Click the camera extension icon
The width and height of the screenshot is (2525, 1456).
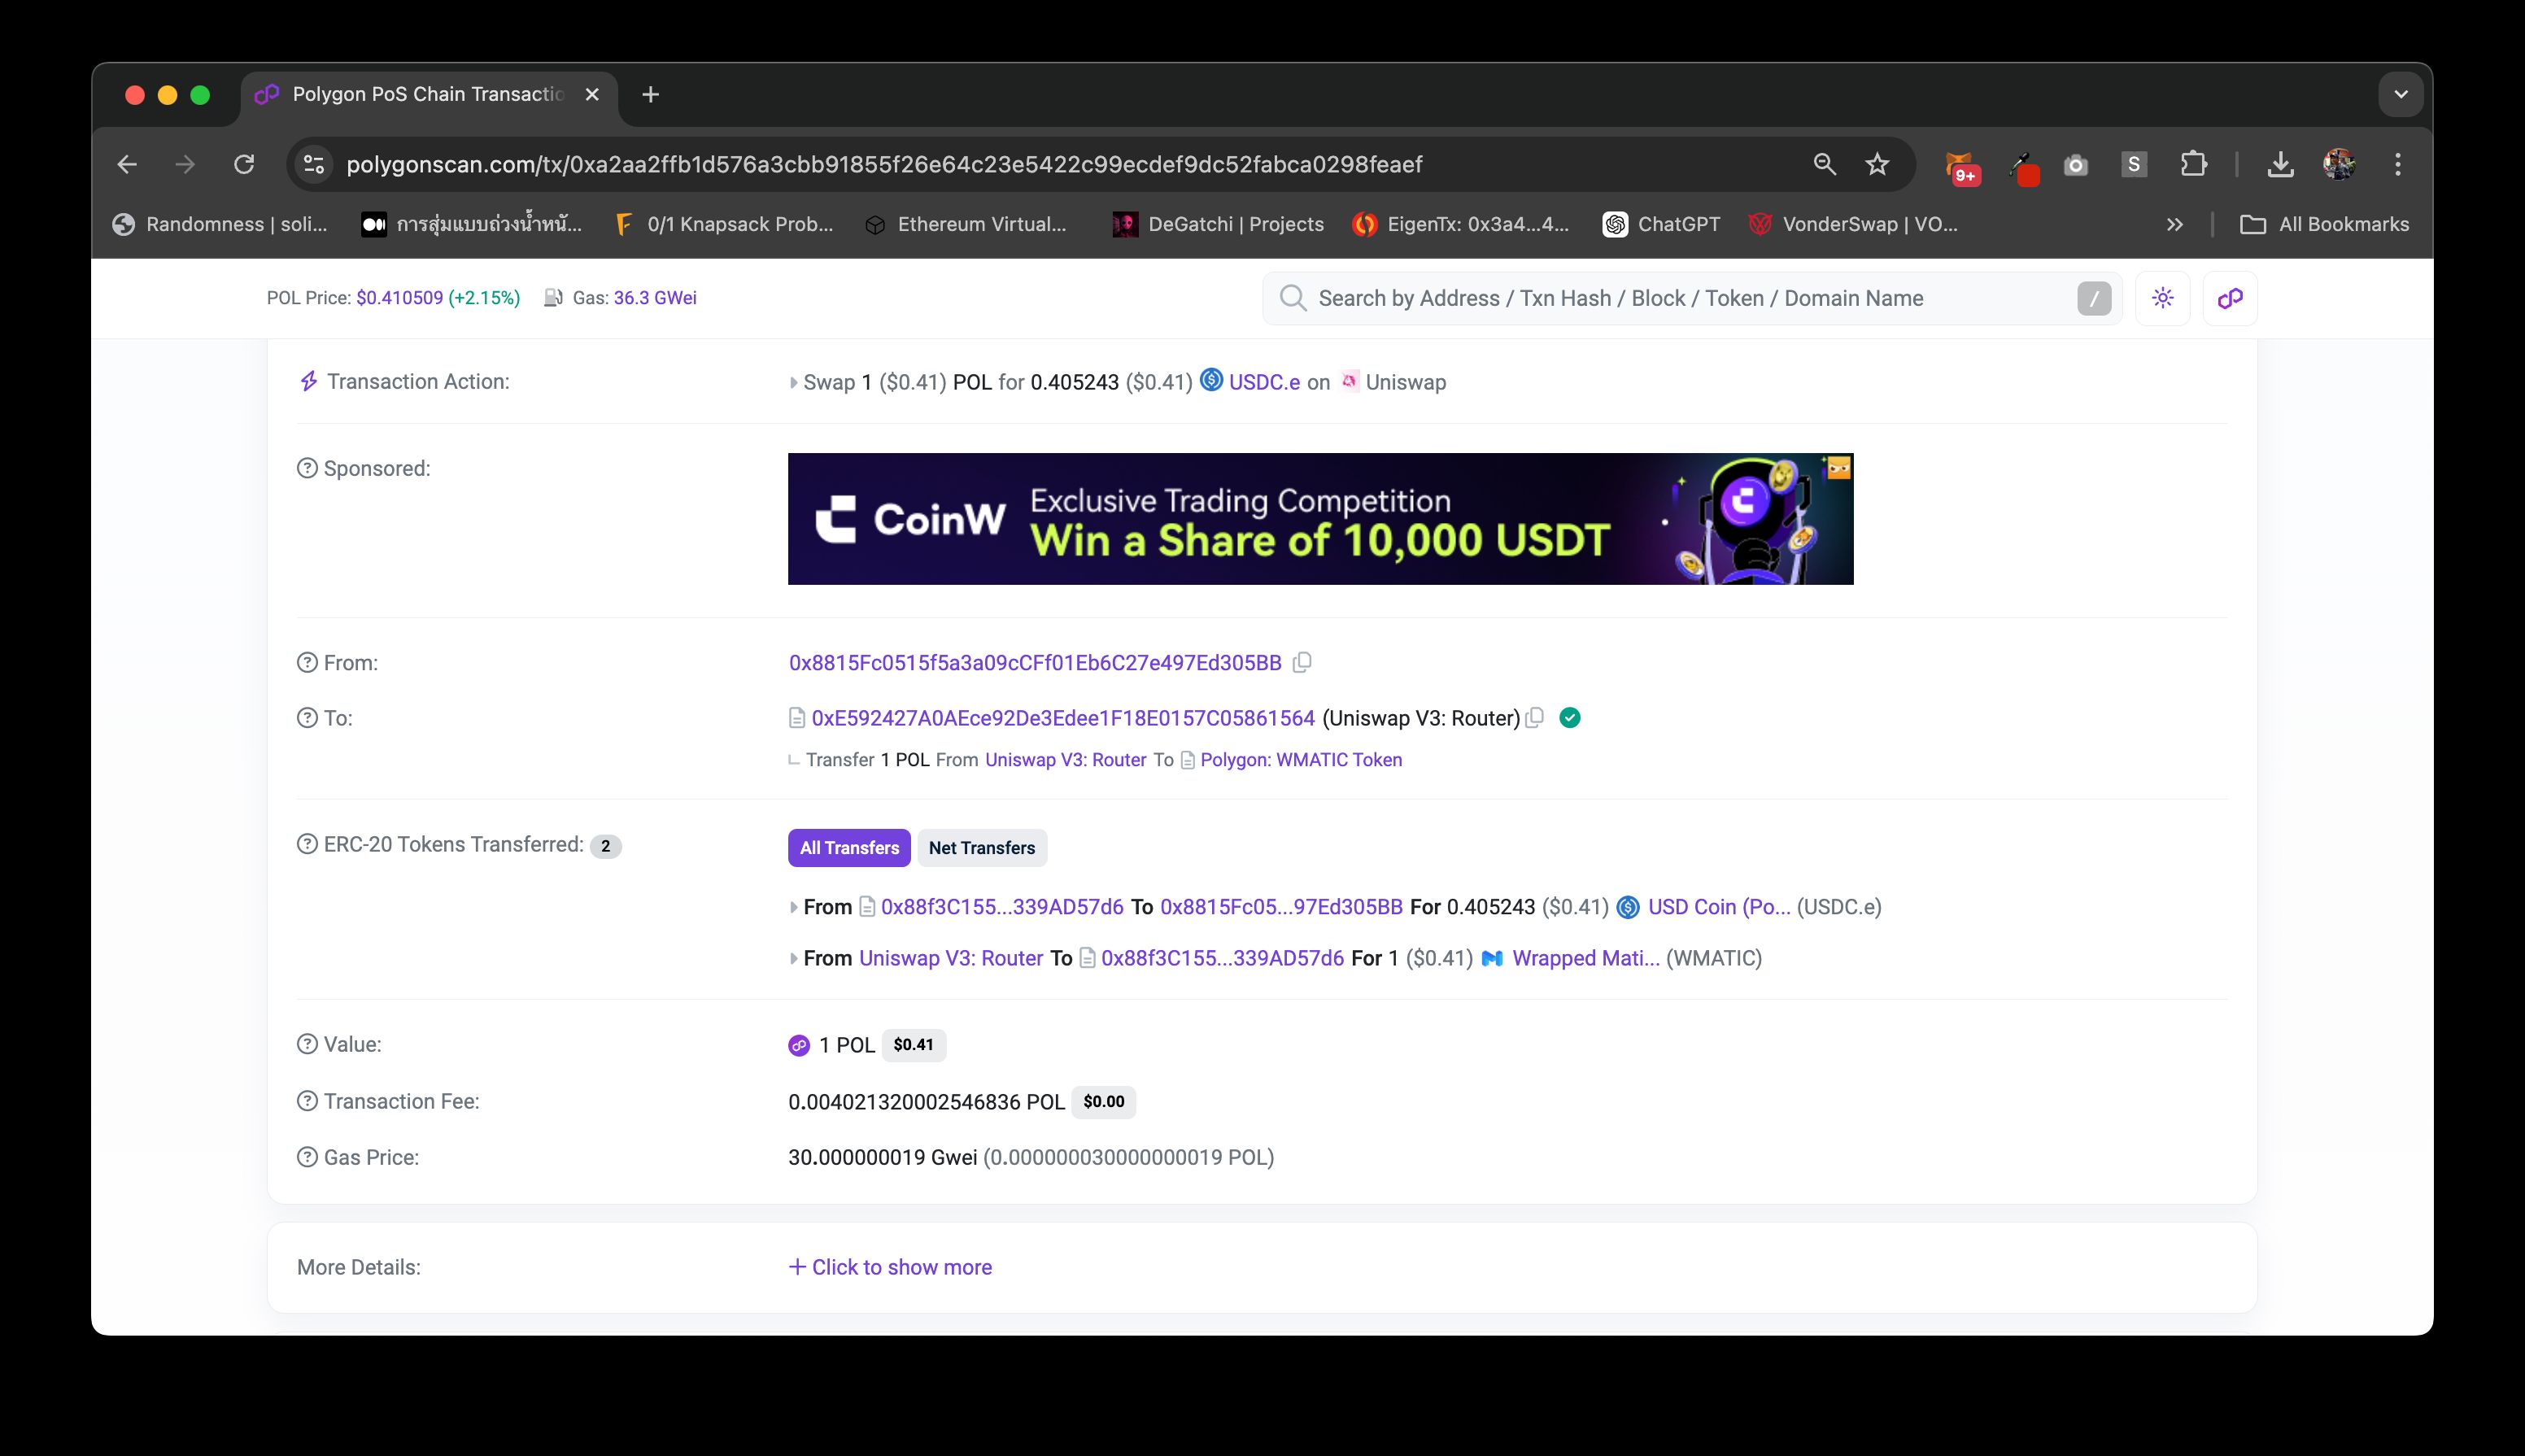2076,165
